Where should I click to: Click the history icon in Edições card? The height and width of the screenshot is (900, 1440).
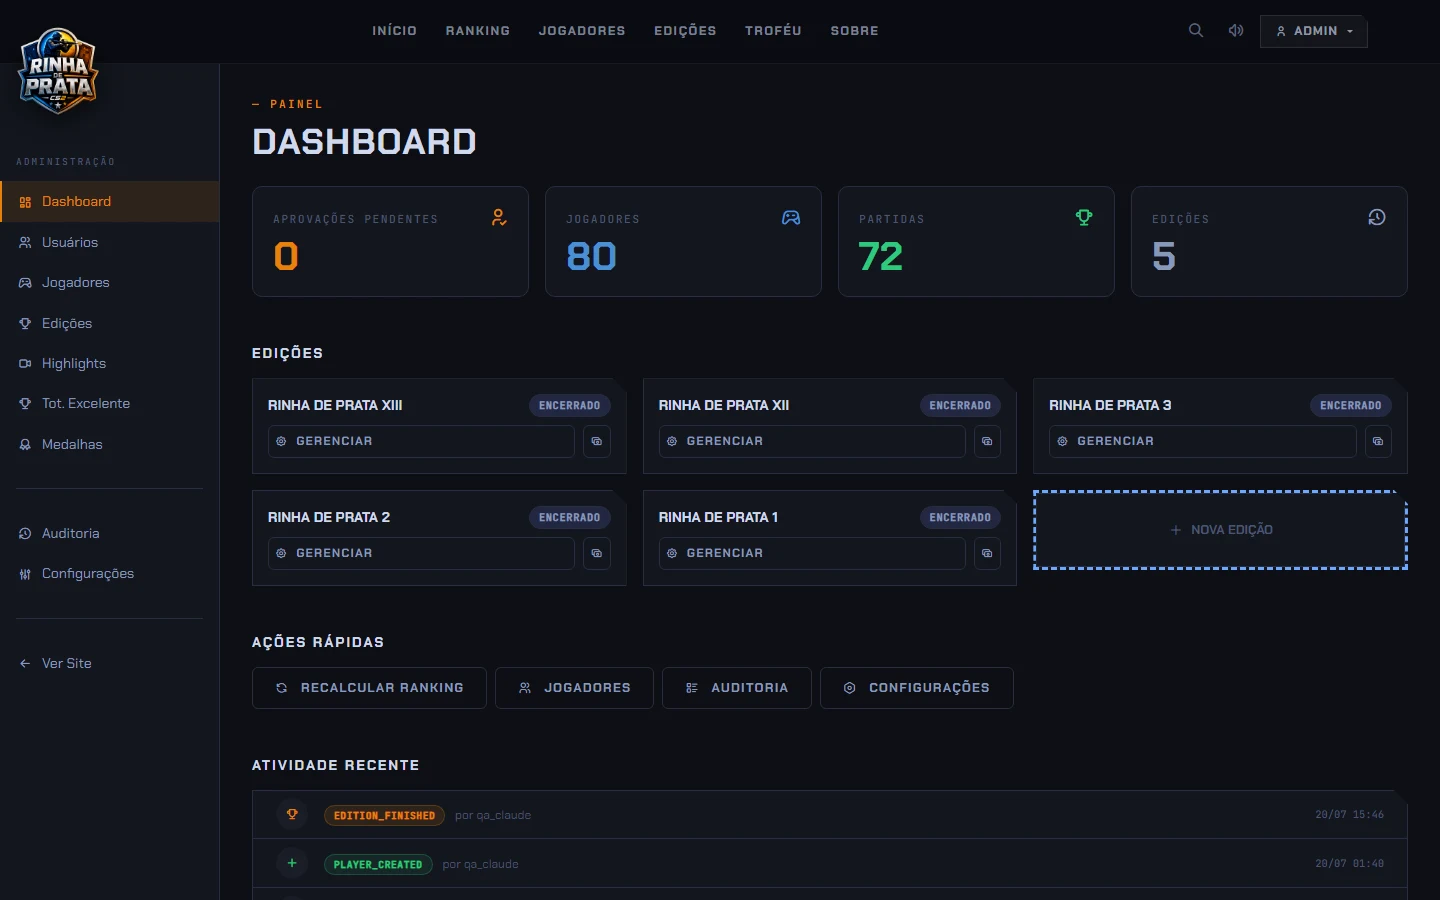[x=1377, y=218]
